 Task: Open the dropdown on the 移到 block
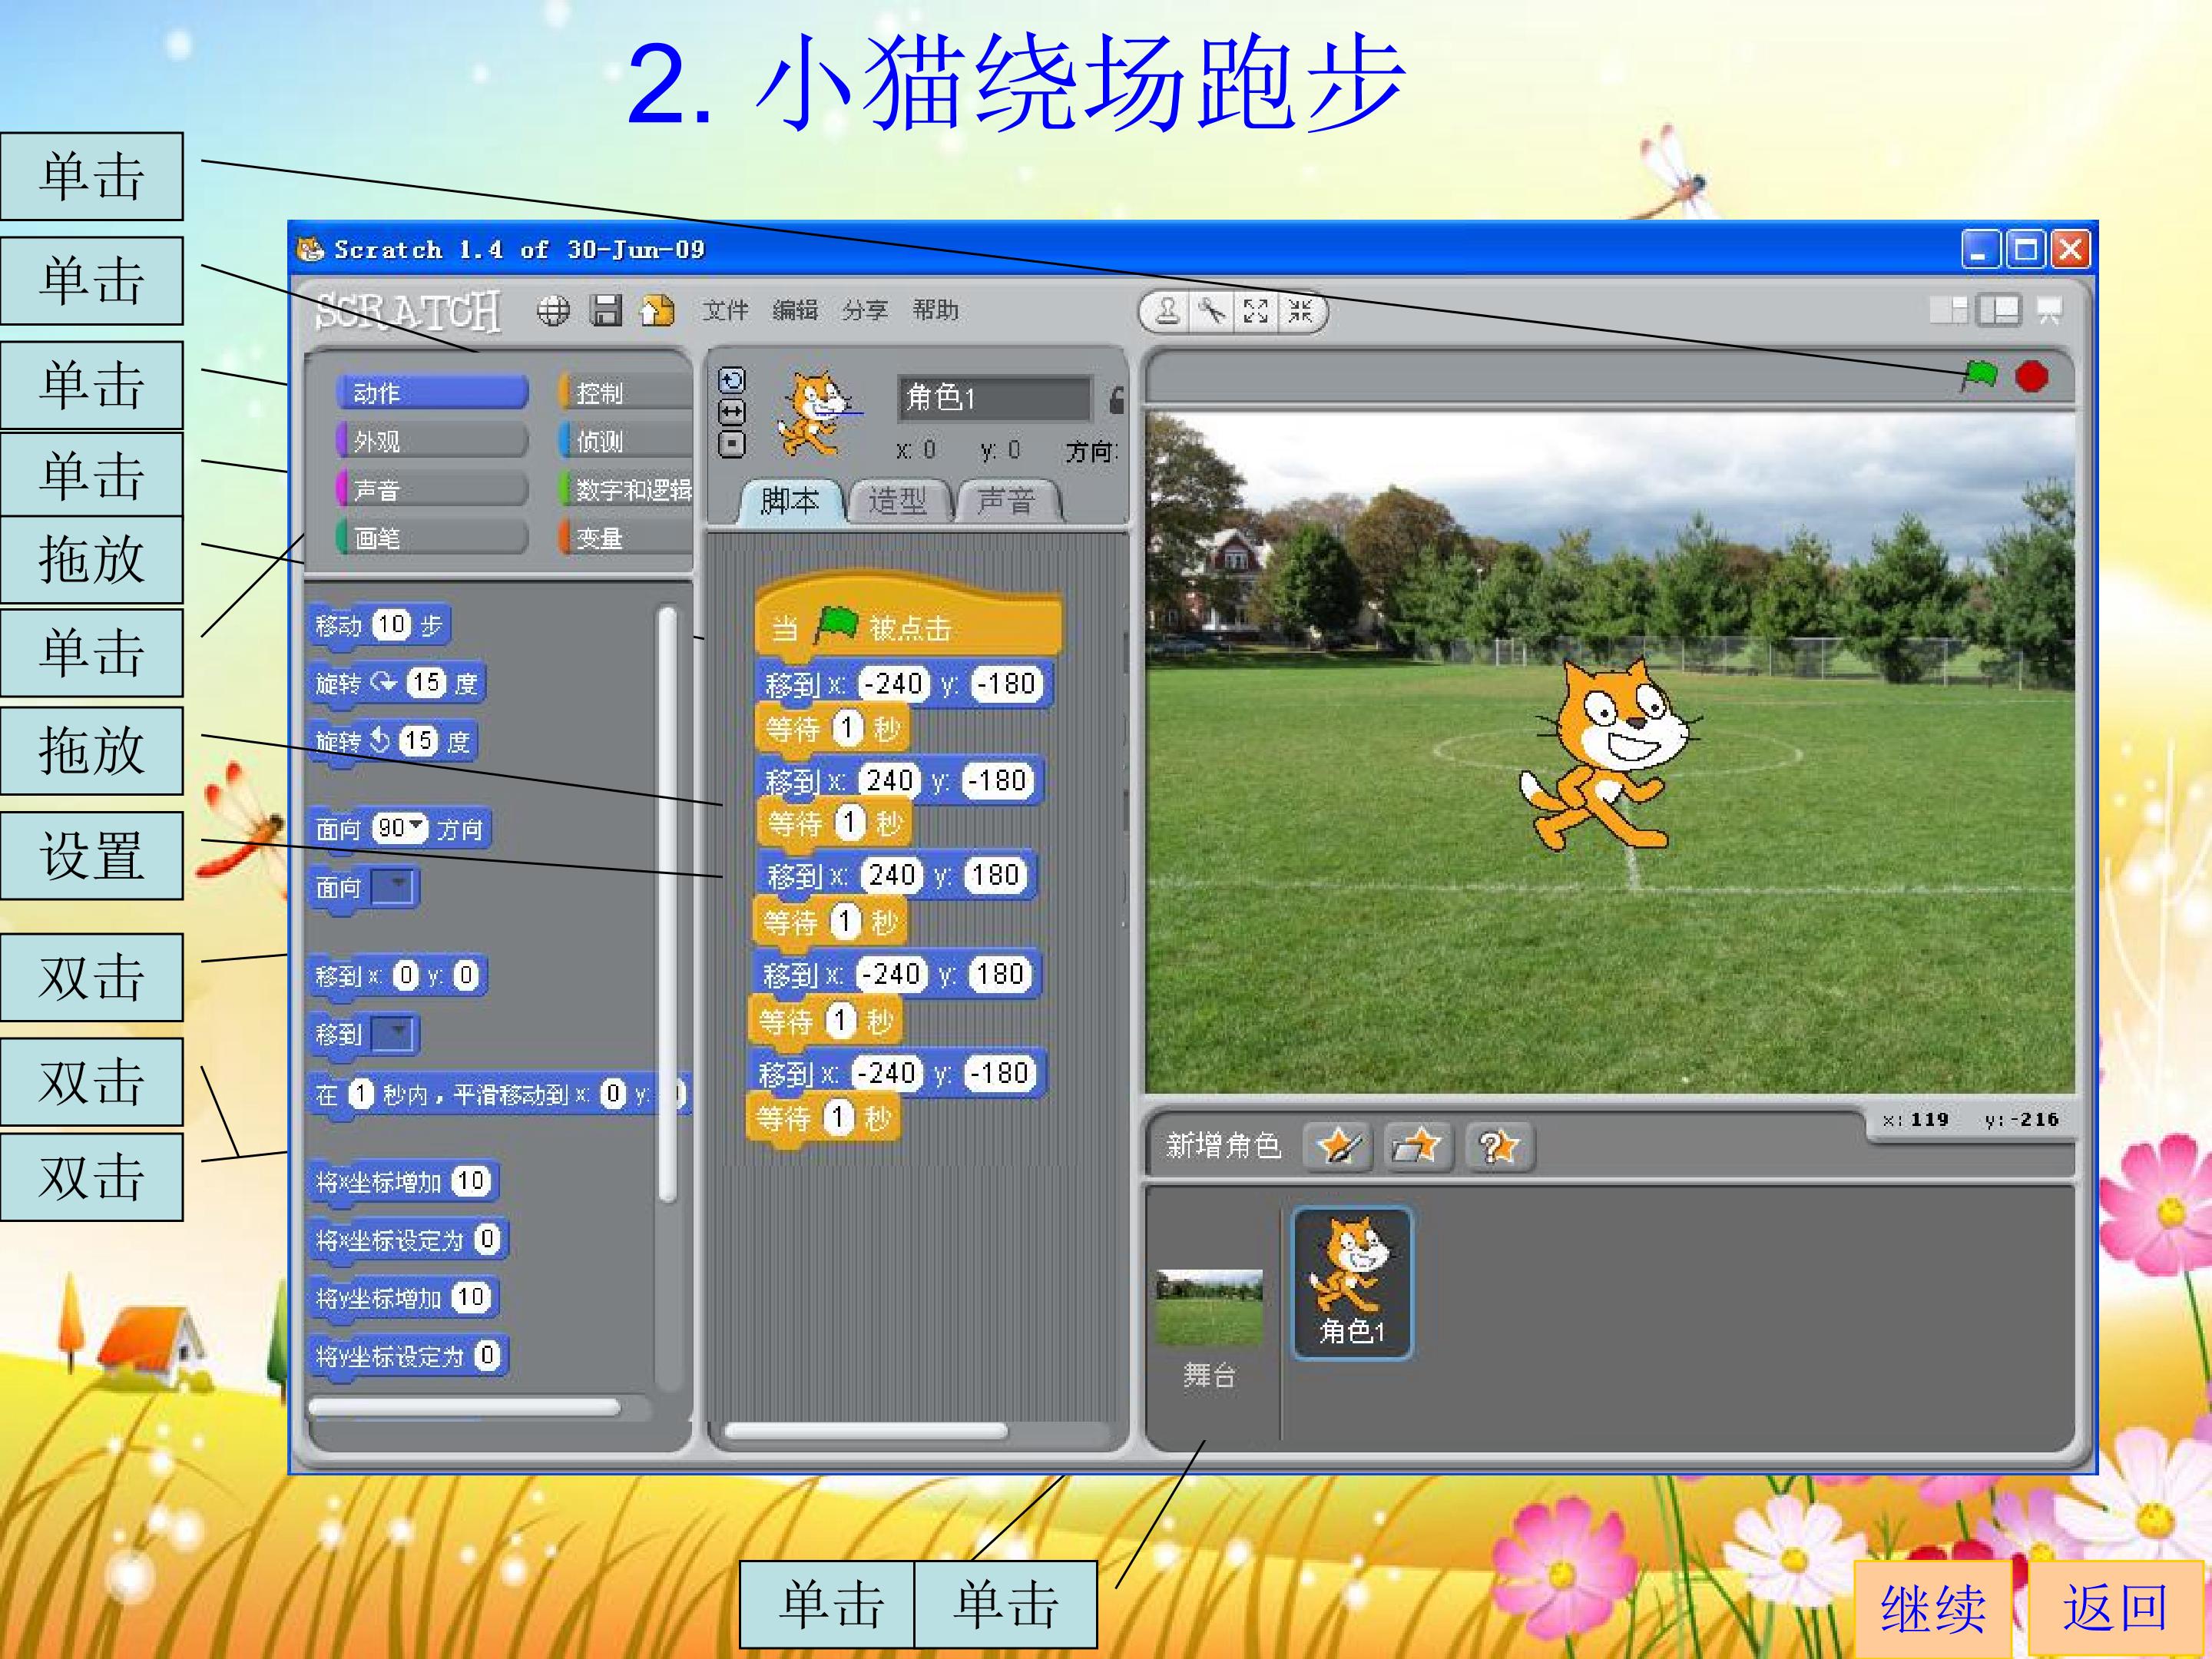coord(393,1034)
